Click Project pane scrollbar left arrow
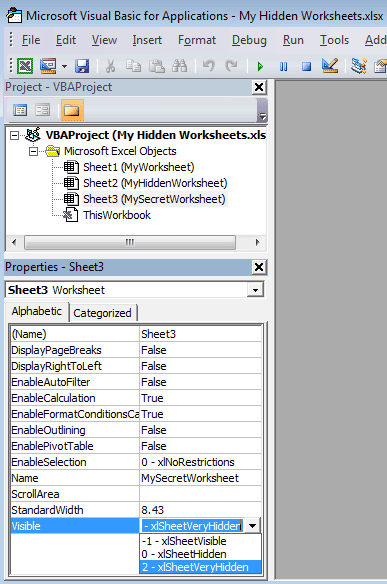This screenshot has height=584, width=387. tap(14, 242)
